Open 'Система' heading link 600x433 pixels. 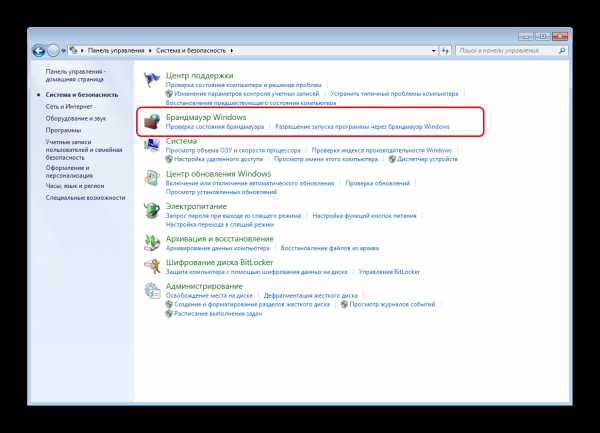click(x=181, y=141)
